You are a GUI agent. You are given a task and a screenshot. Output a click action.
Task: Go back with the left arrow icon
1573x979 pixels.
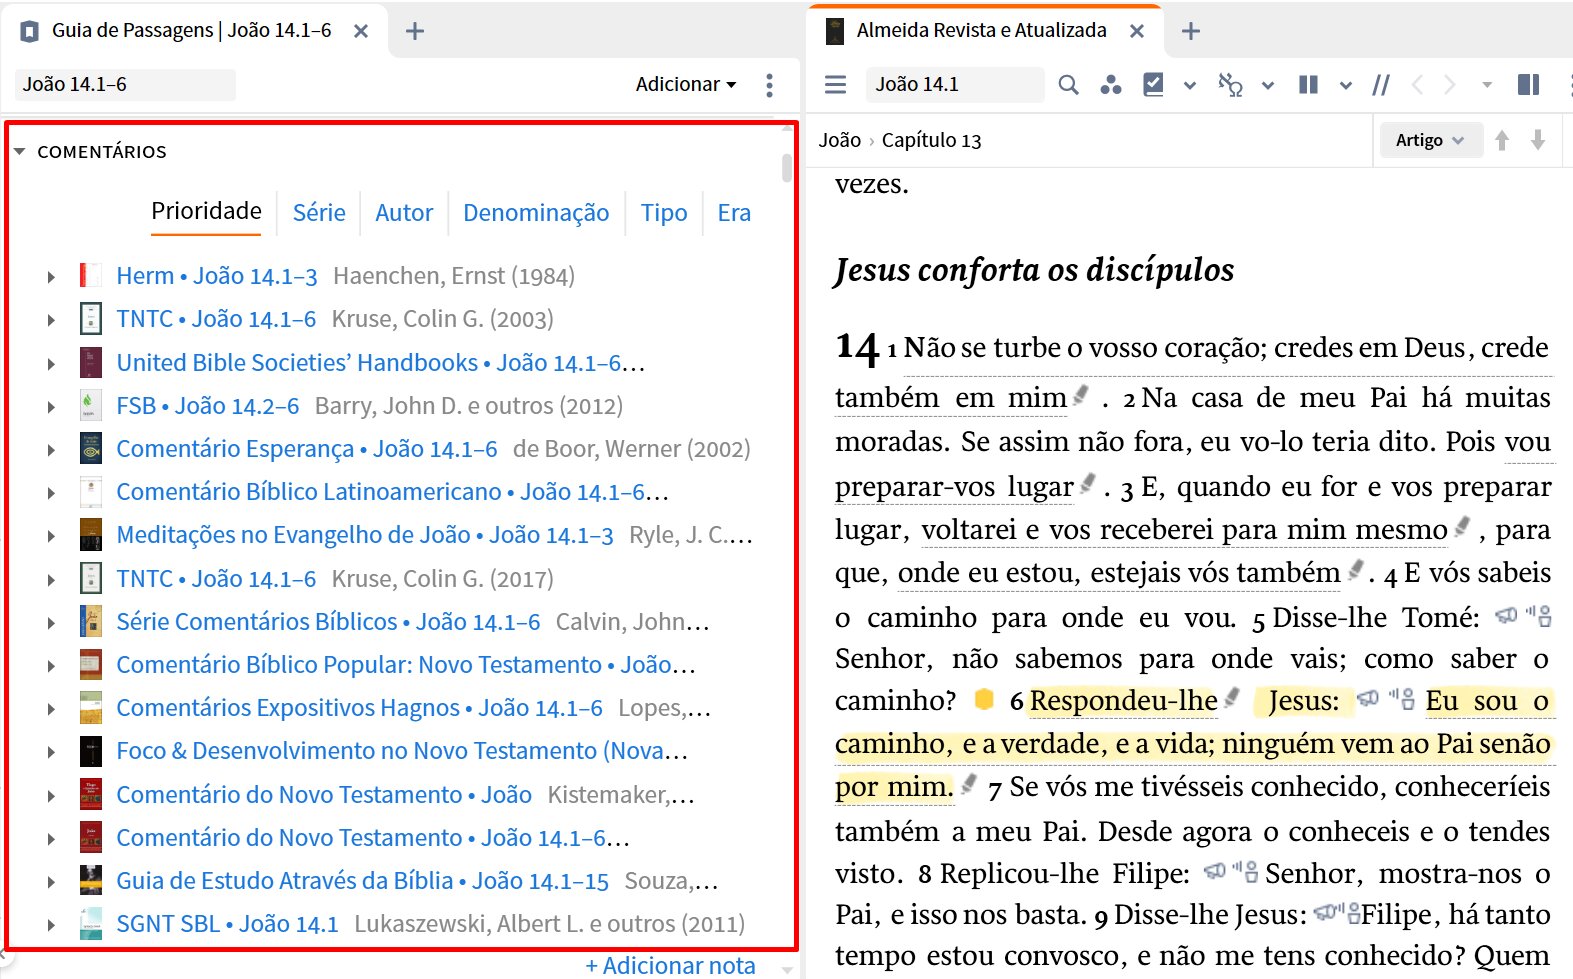pos(1417,85)
